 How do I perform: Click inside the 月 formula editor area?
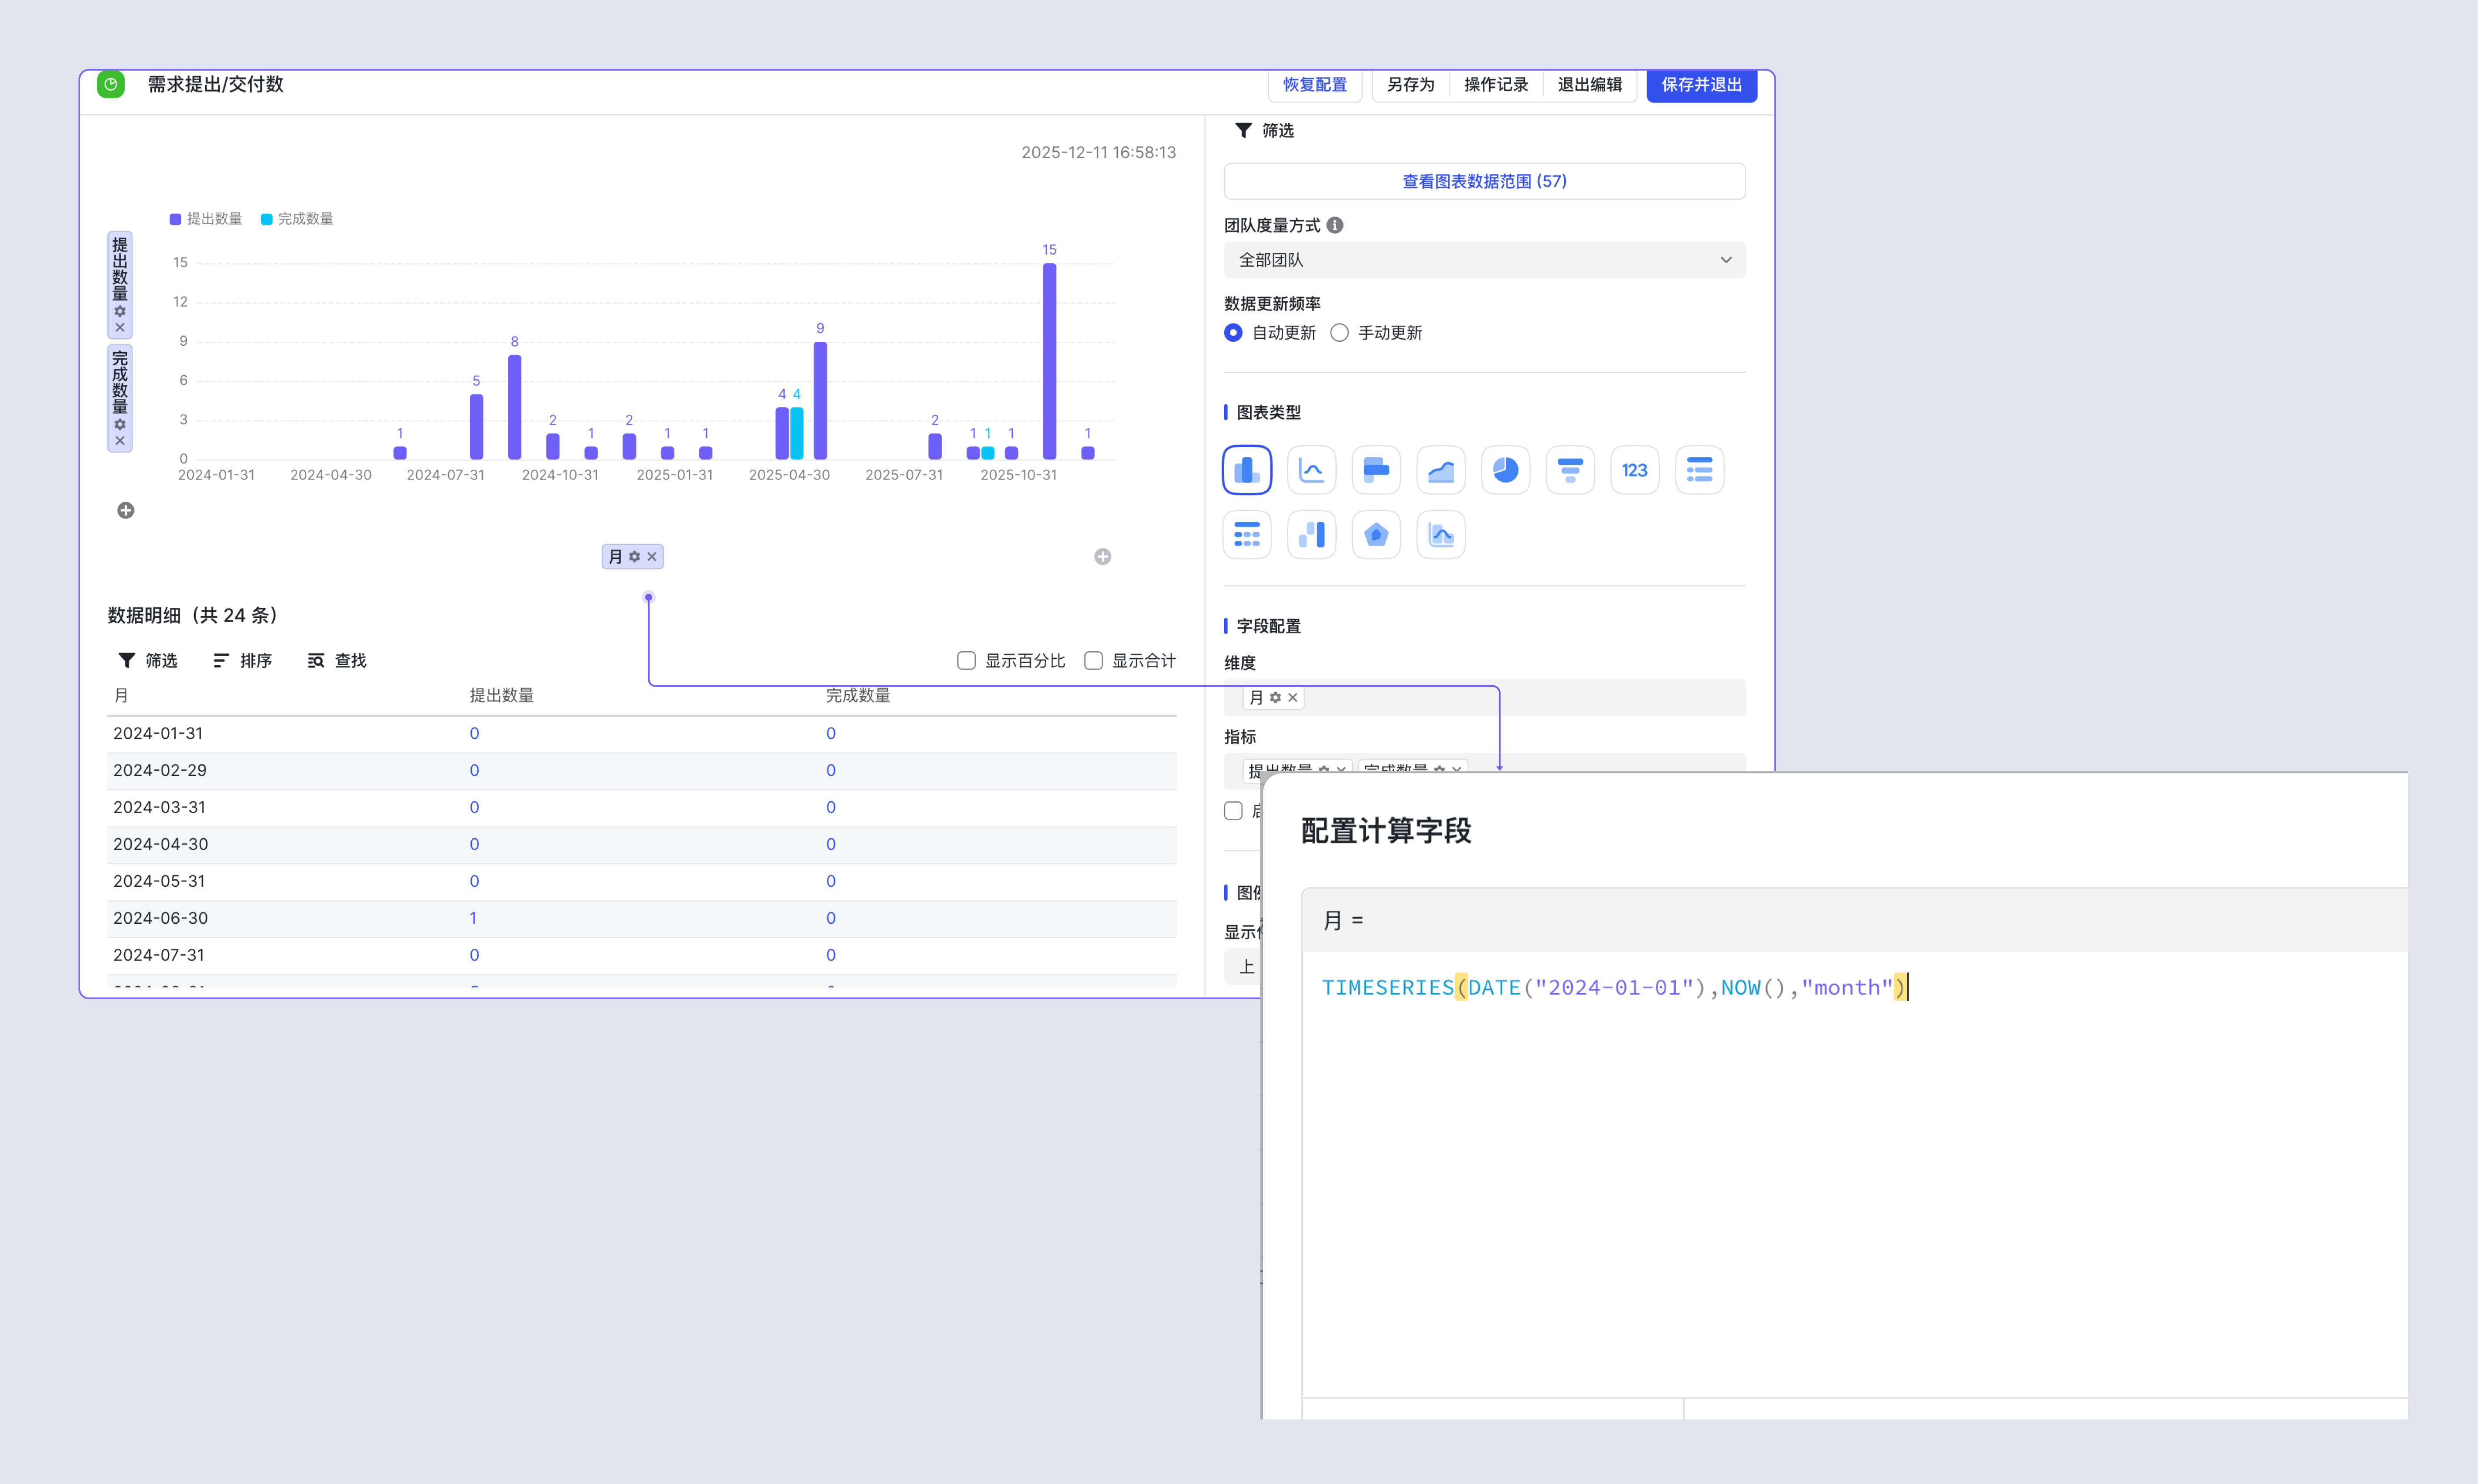click(x=1854, y=1174)
